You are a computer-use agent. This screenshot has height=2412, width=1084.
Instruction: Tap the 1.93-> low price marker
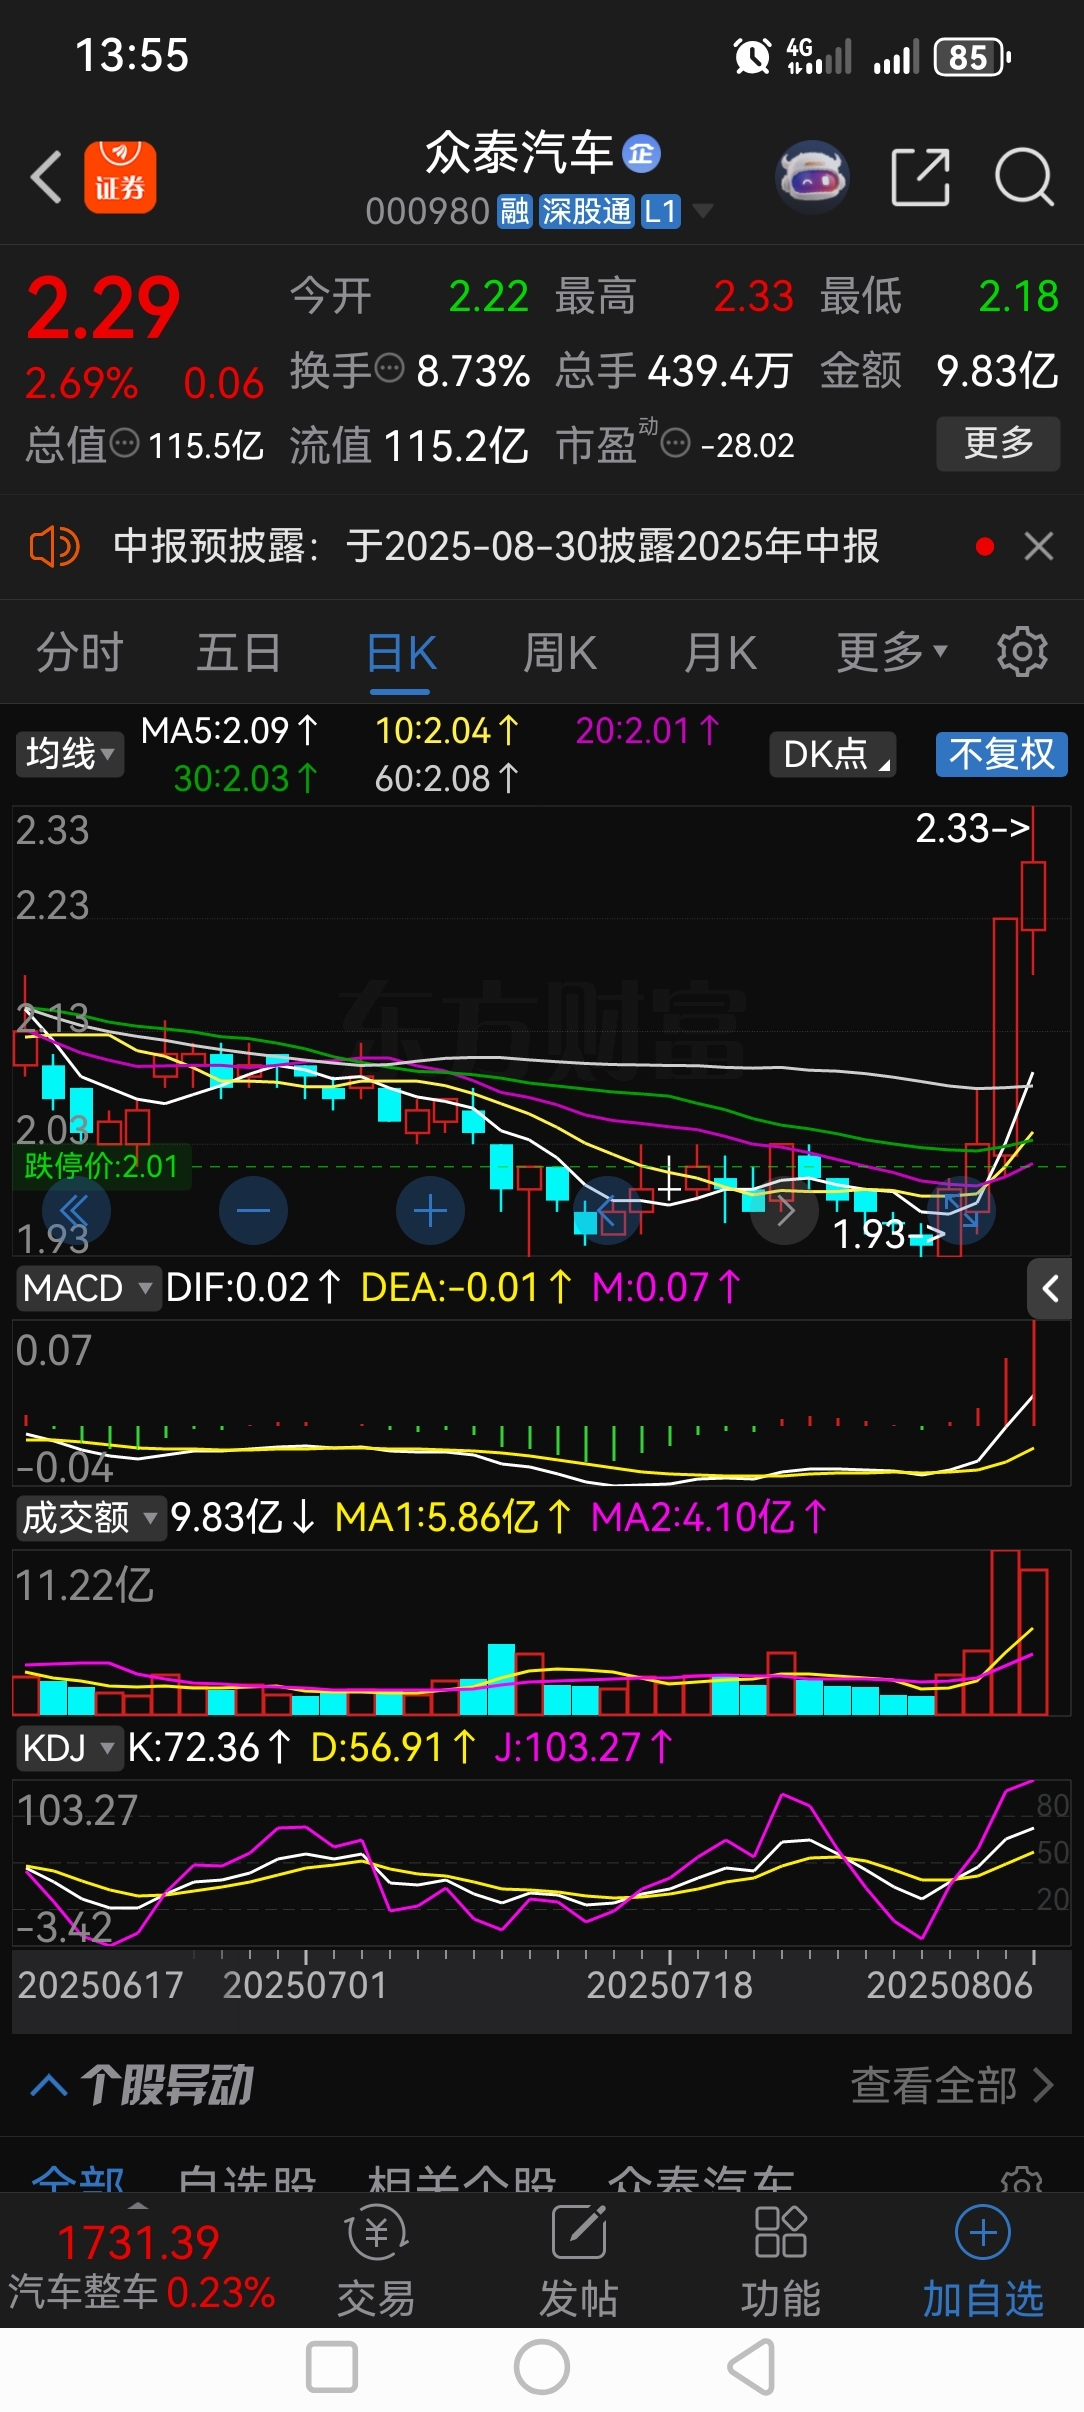pyautogui.click(x=889, y=1234)
